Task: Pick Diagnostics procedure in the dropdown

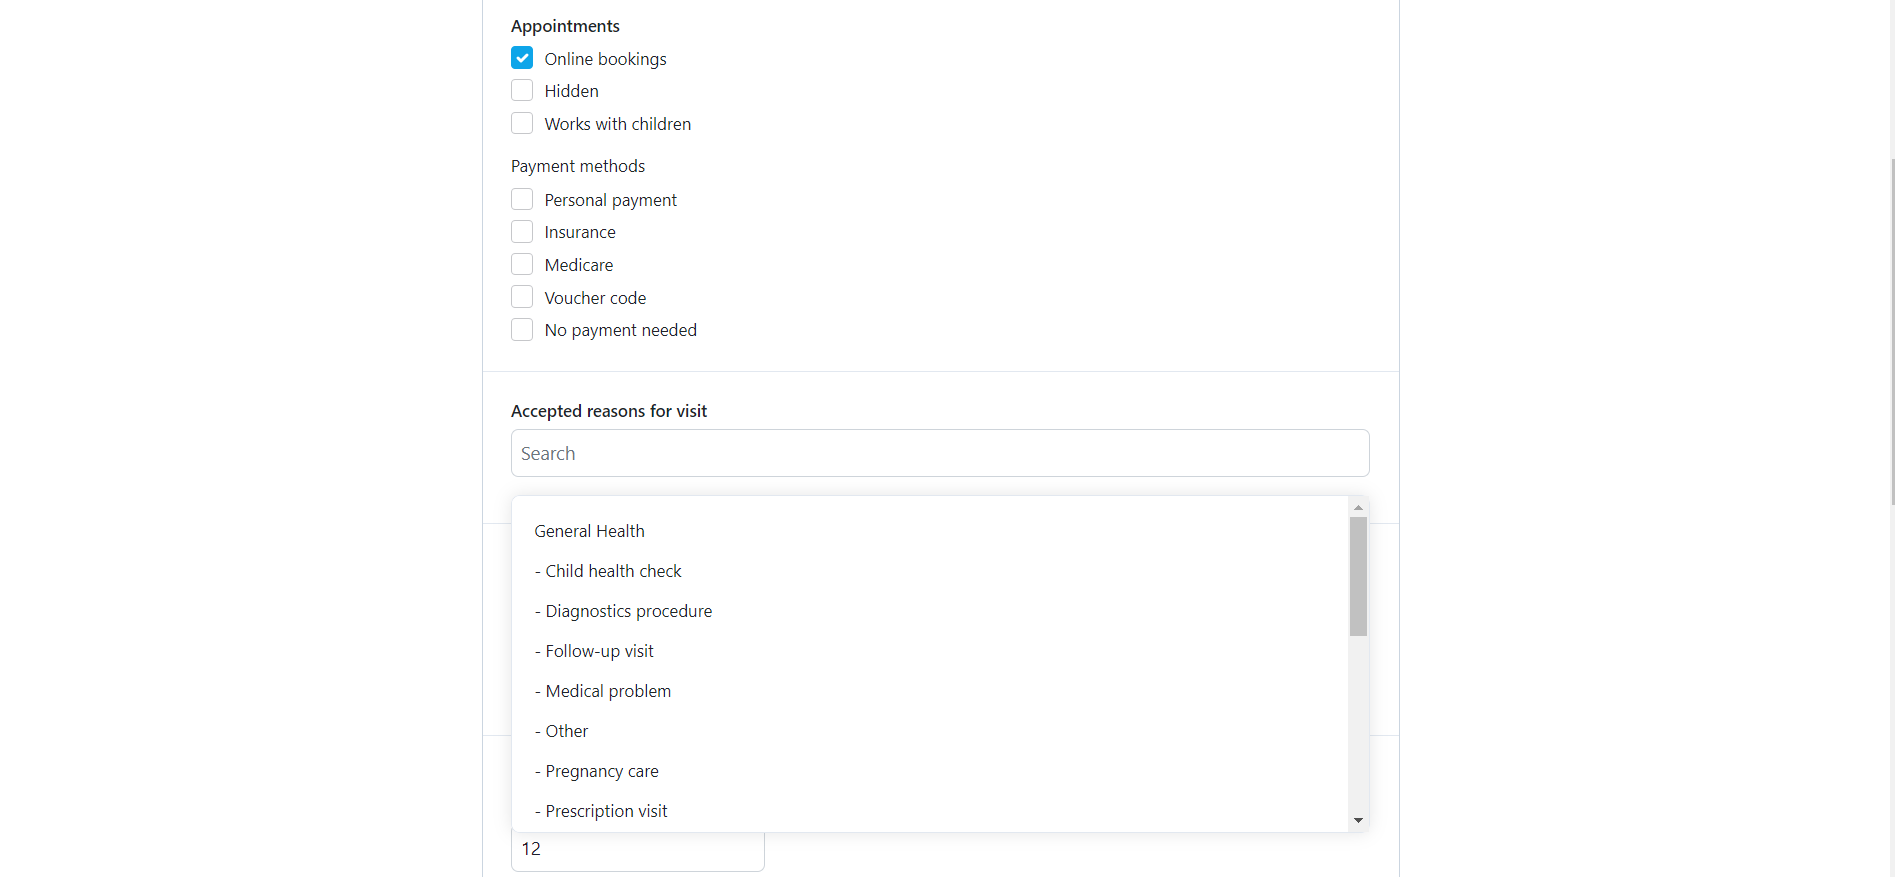Action: point(930,611)
